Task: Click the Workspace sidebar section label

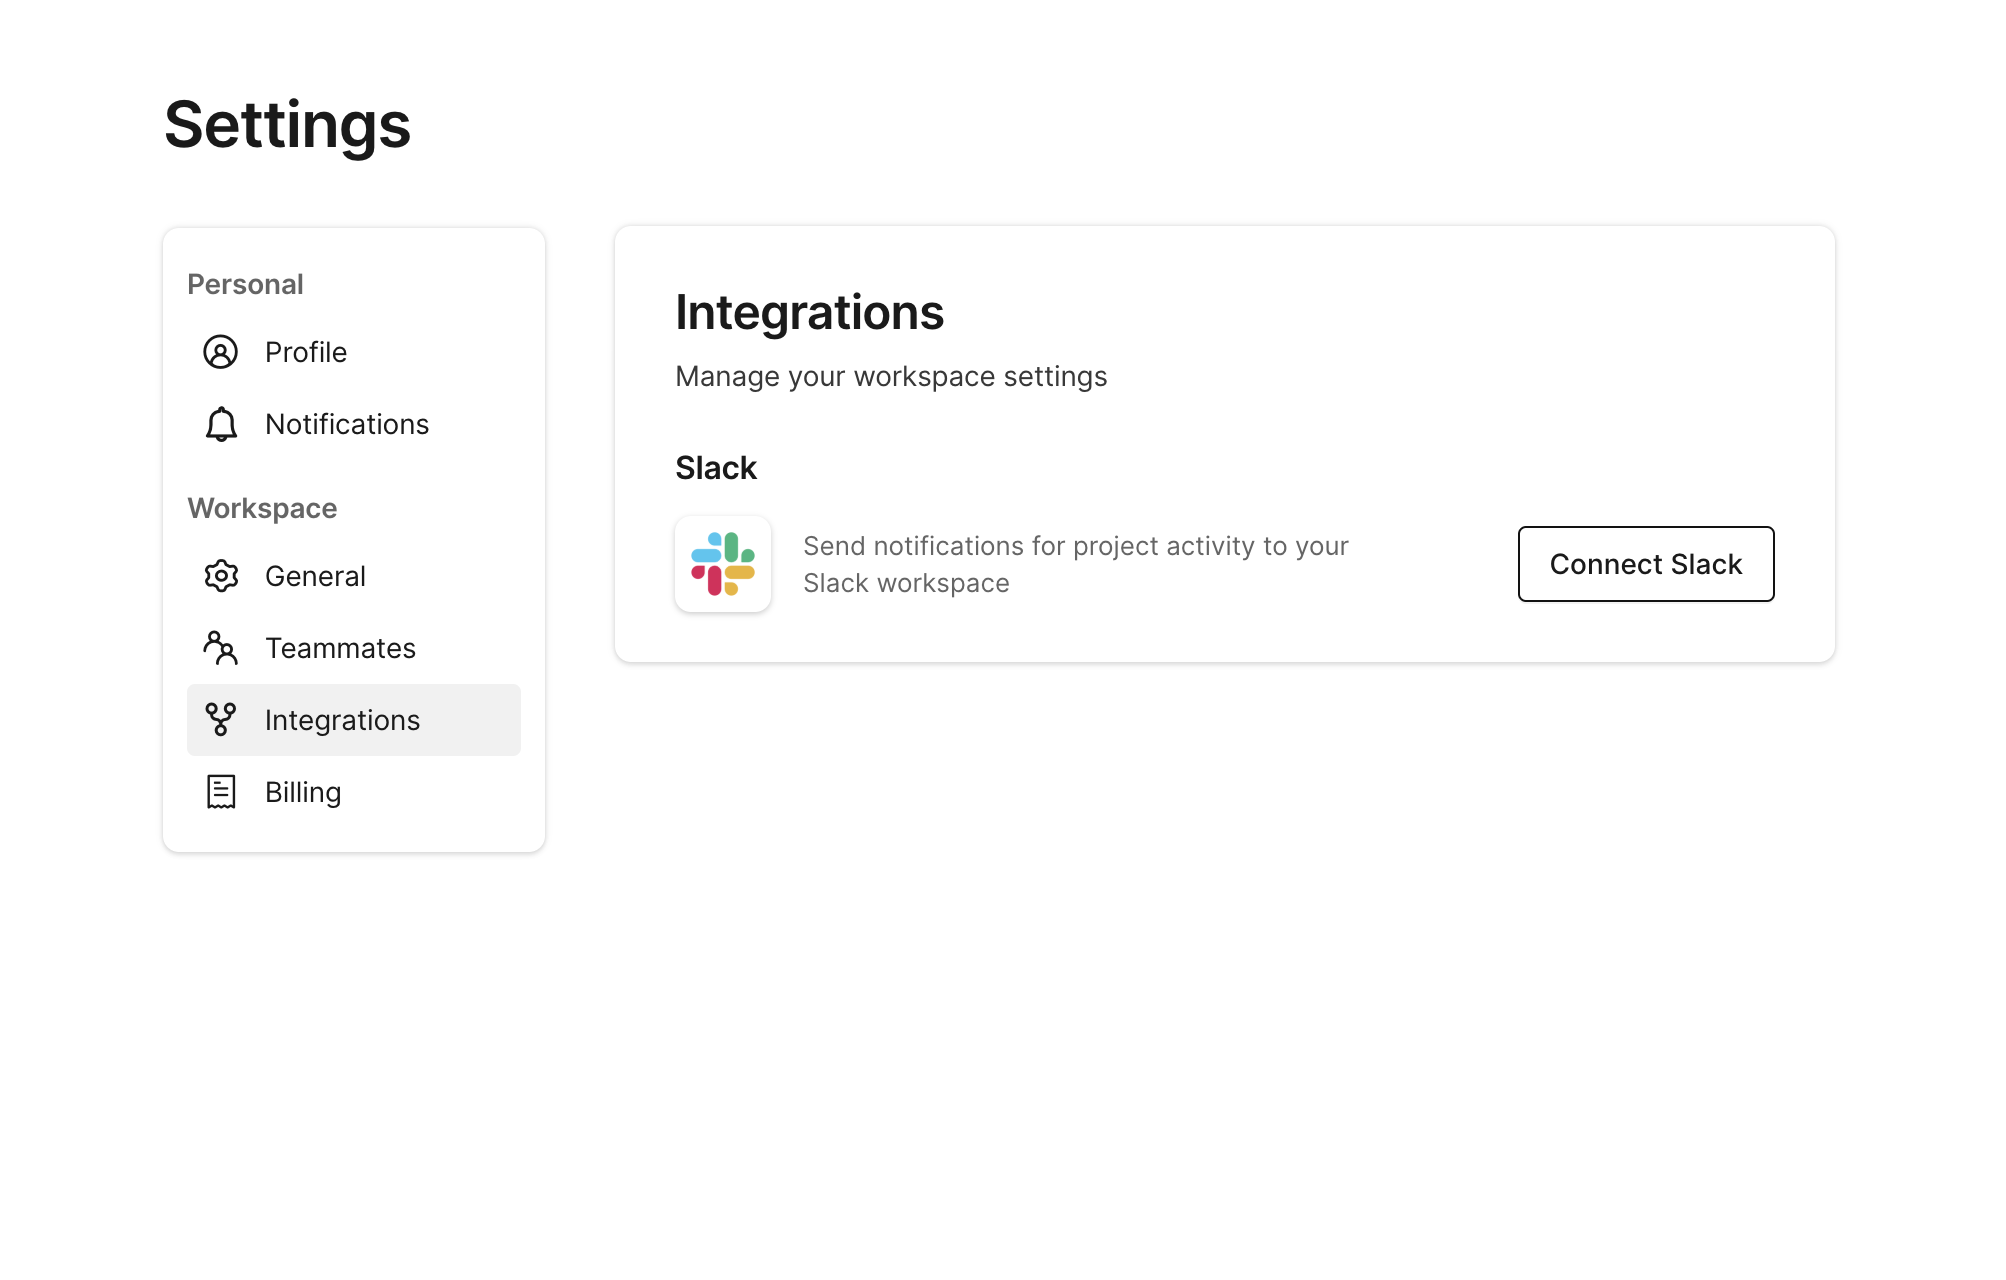Action: [x=262, y=508]
